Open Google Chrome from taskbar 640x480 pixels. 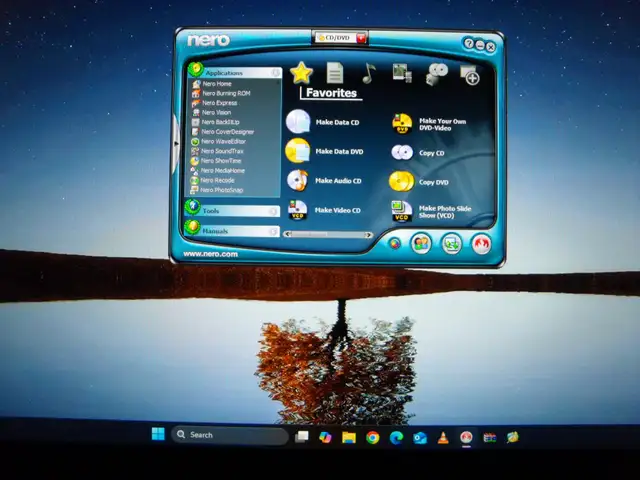tap(372, 438)
